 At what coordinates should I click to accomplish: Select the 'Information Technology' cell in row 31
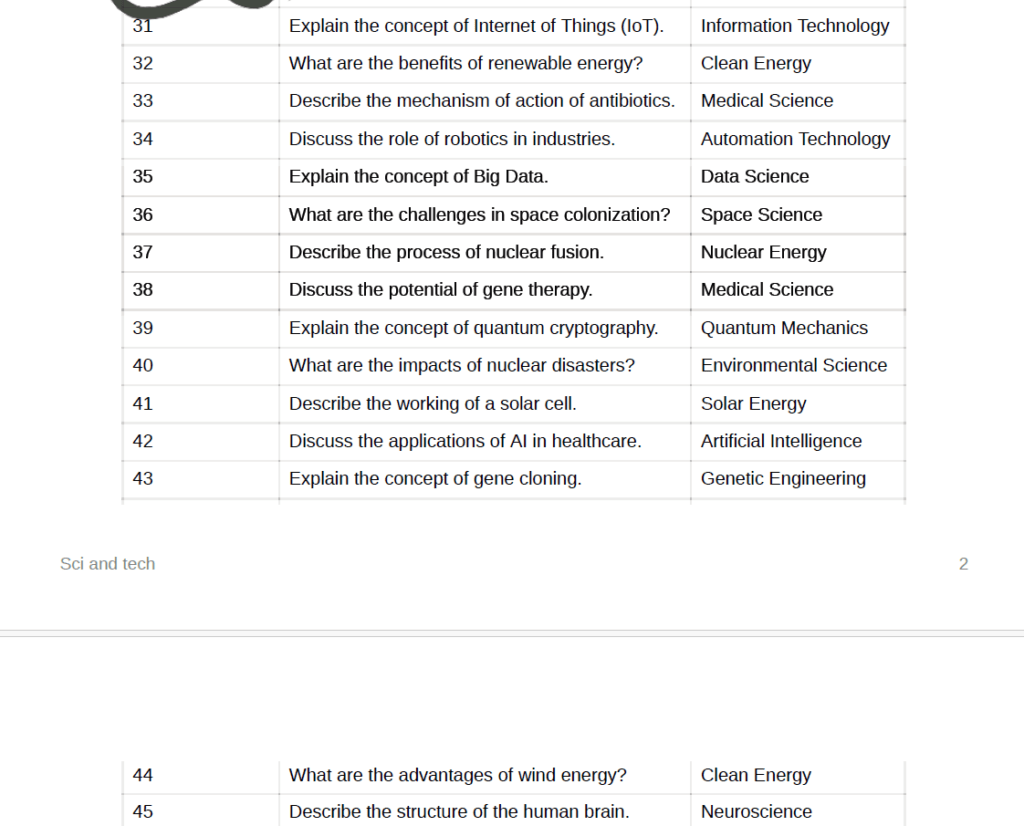(795, 26)
